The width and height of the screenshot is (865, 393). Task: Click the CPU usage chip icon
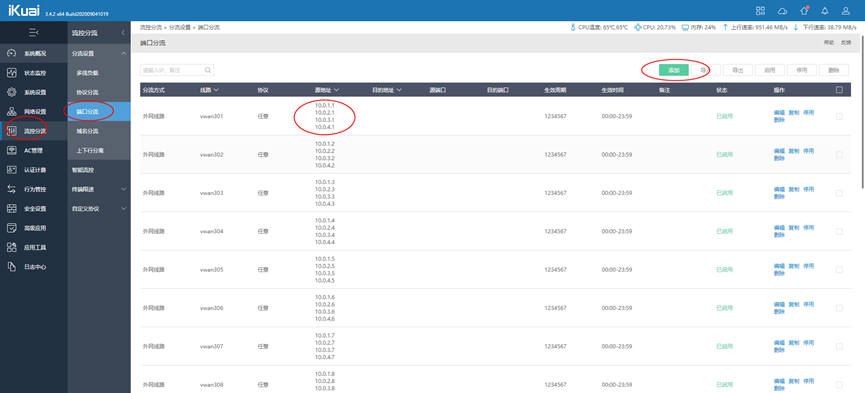click(x=638, y=27)
